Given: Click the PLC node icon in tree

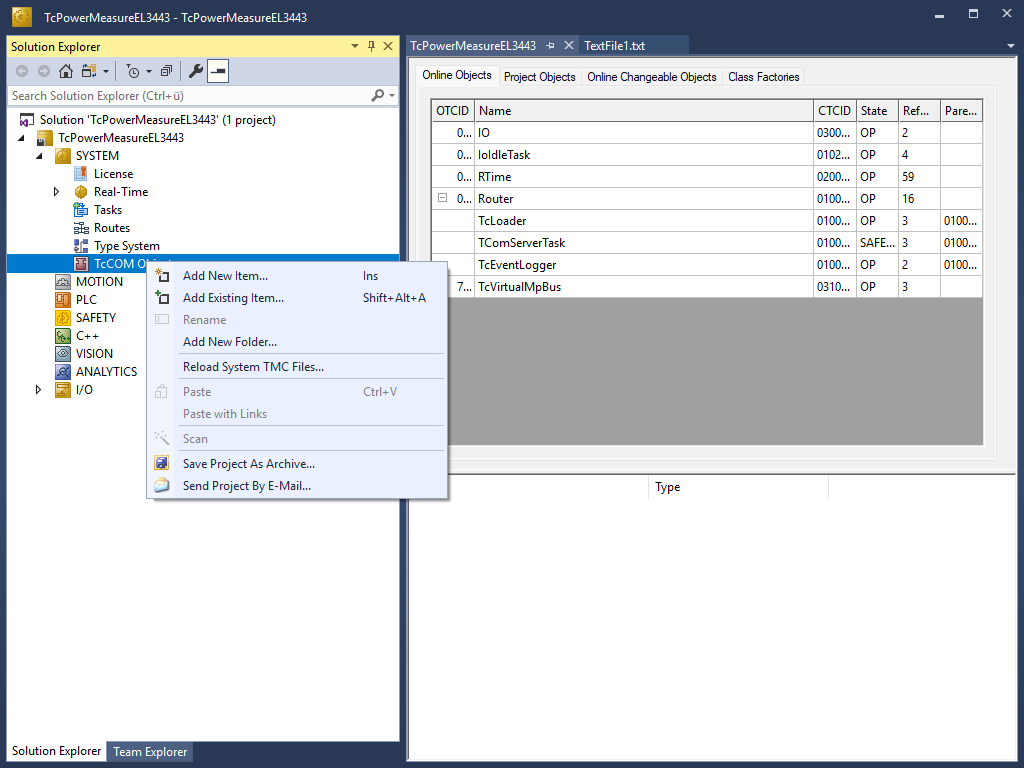Looking at the screenshot, I should pos(63,300).
